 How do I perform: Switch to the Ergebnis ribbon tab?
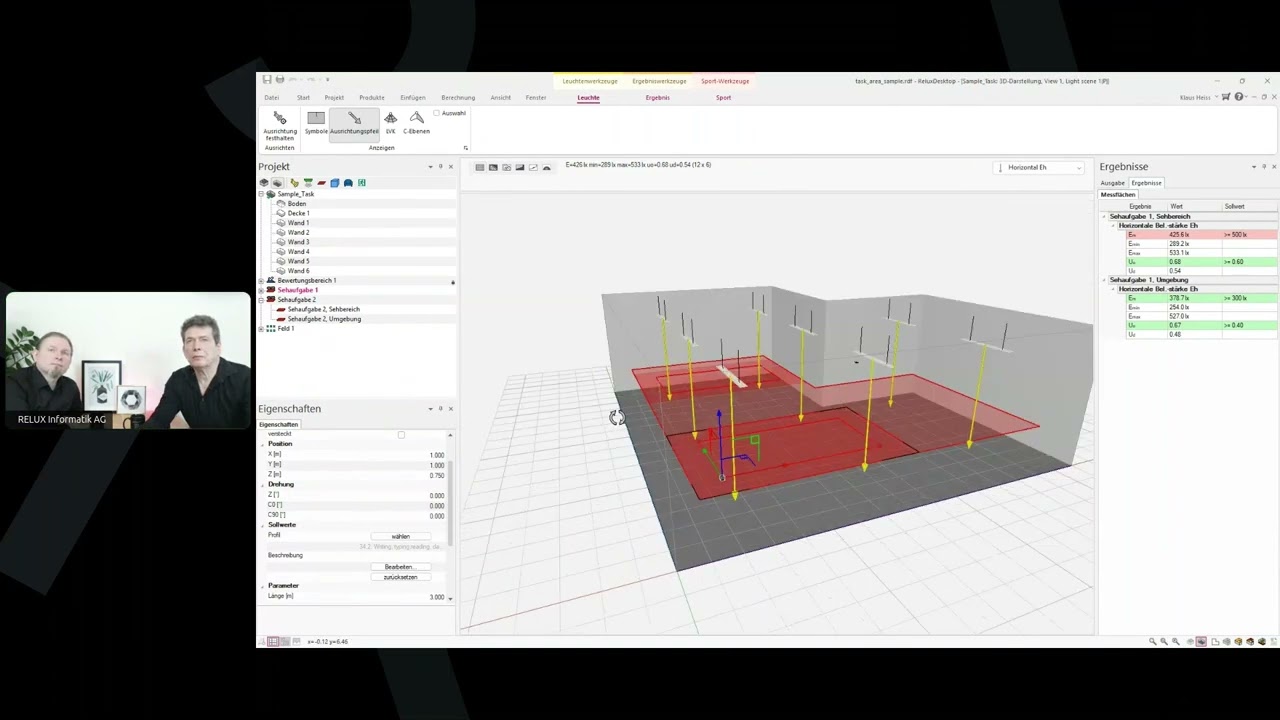[x=657, y=98]
